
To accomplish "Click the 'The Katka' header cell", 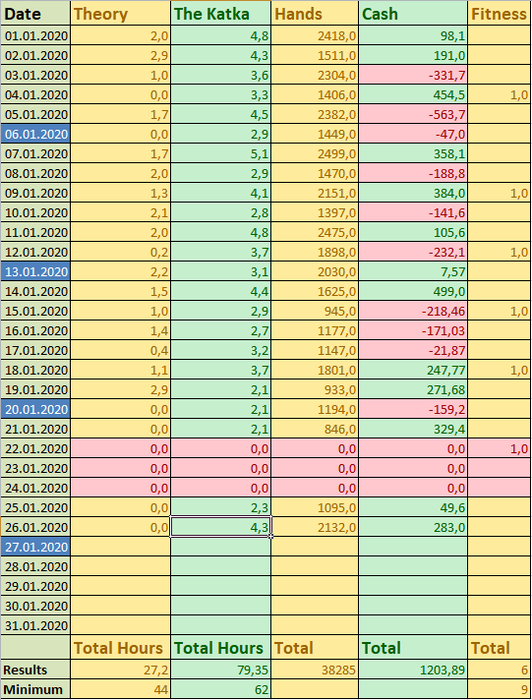I will [220, 13].
